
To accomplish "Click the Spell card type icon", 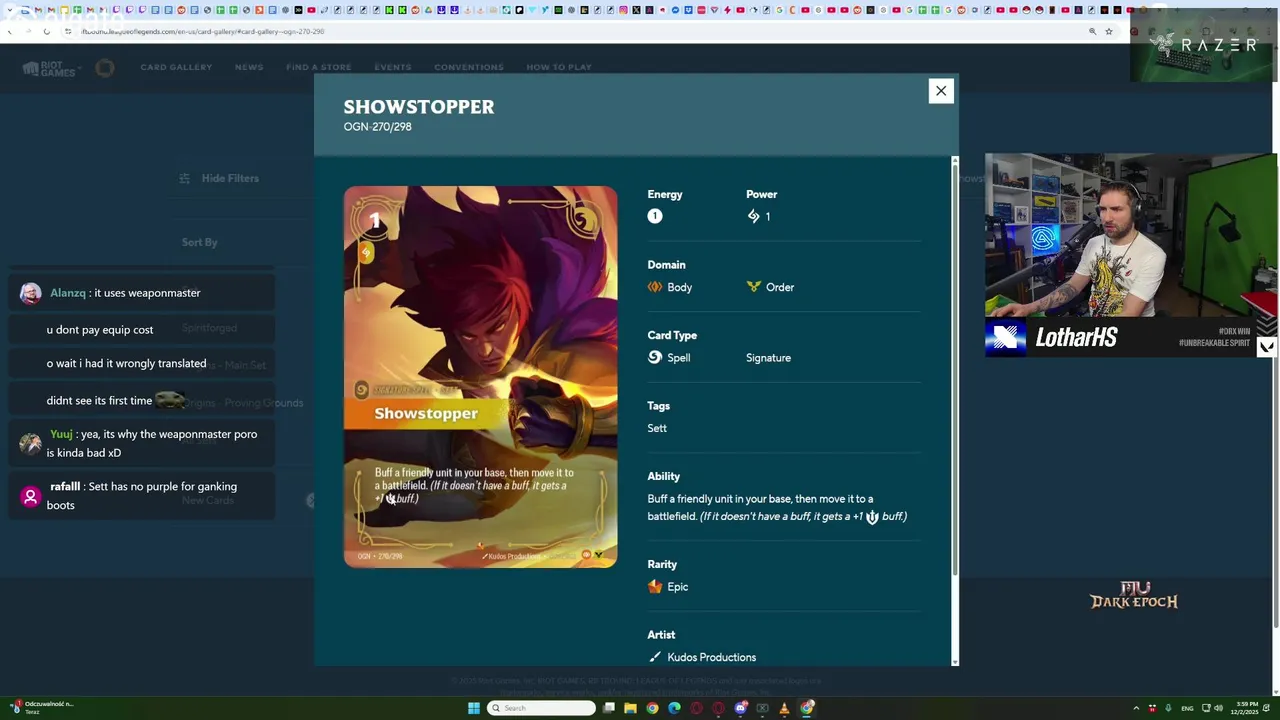I will click(x=654, y=357).
